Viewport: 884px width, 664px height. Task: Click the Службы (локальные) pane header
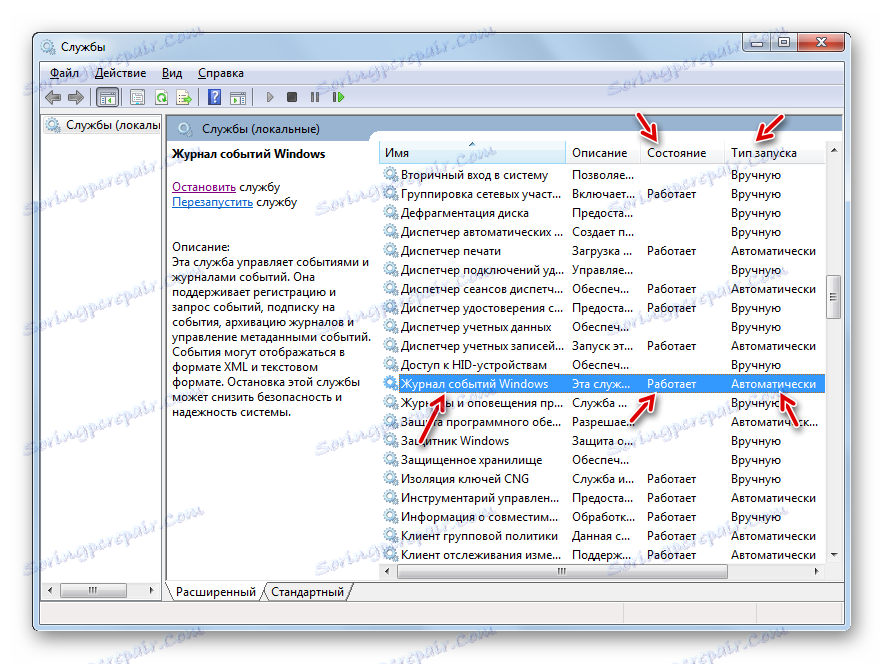(x=260, y=129)
